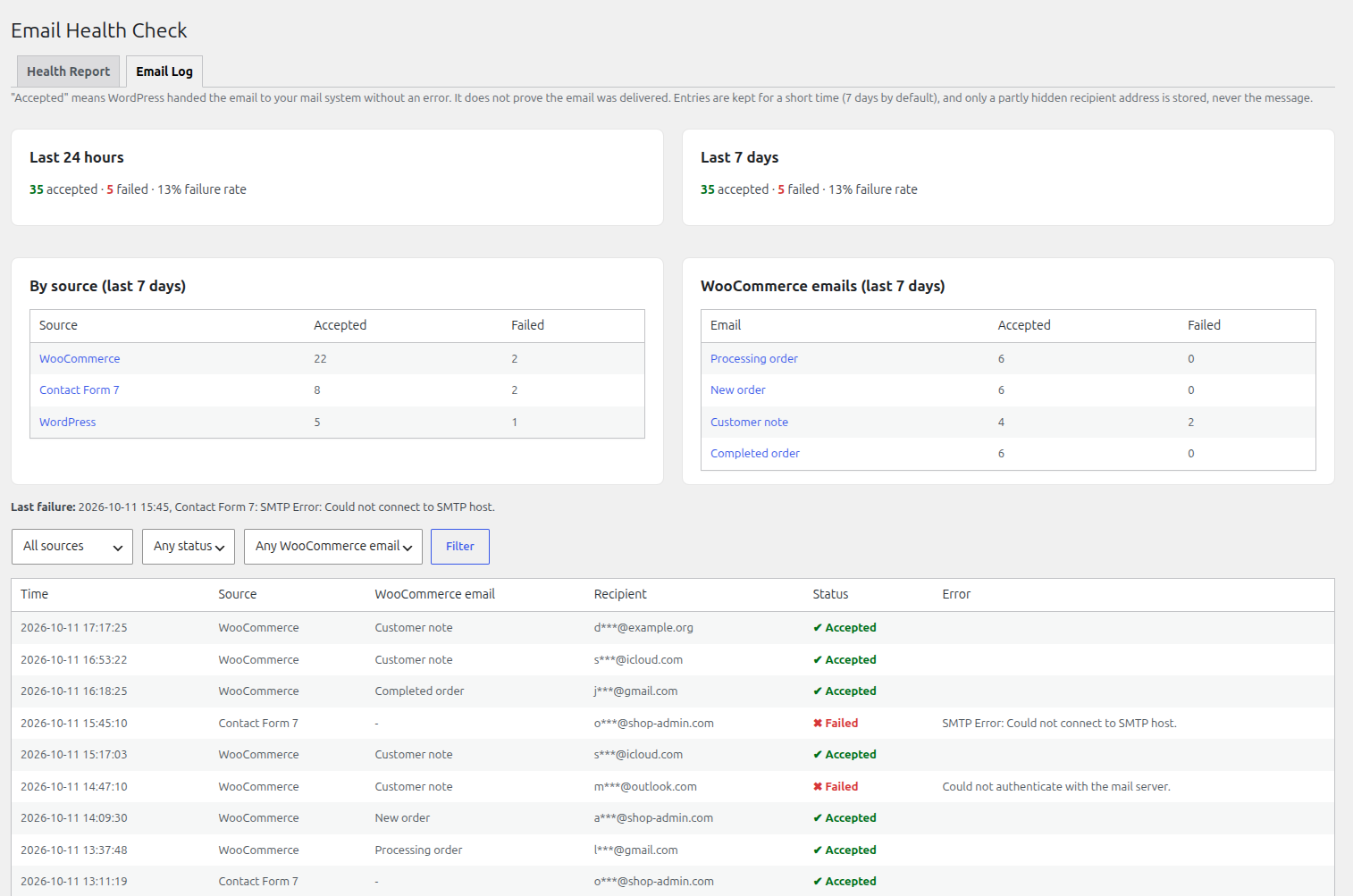Click the log timestamp 2026-10-11 16:53:22

click(74, 660)
